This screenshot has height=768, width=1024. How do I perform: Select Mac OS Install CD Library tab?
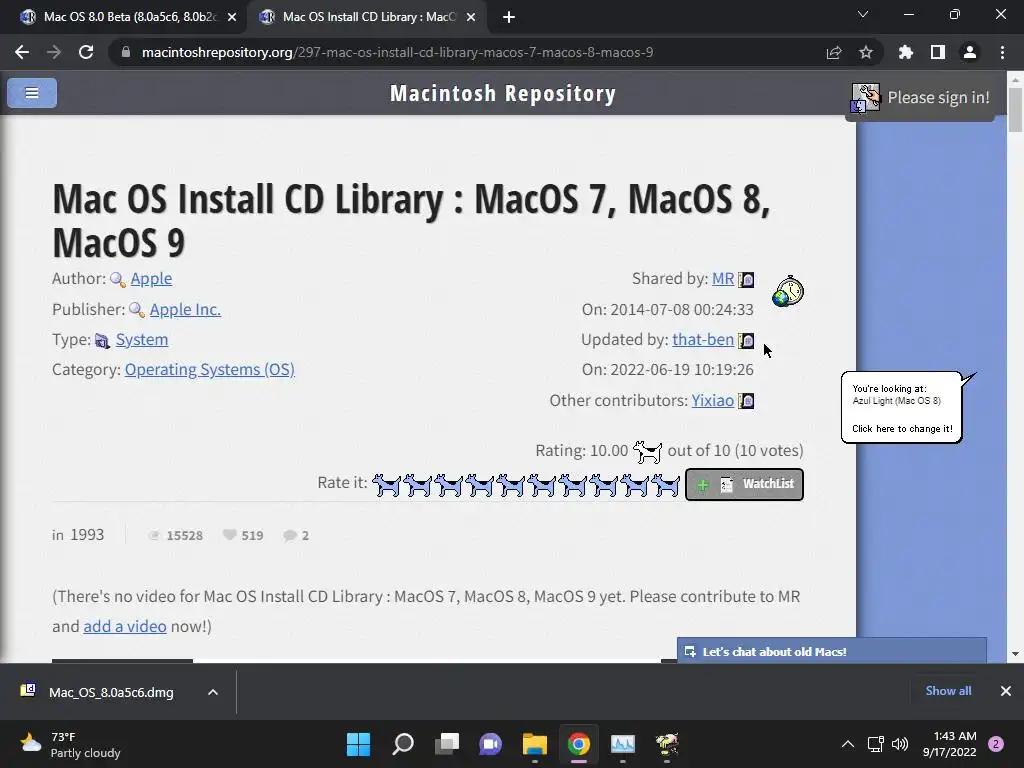369,17
